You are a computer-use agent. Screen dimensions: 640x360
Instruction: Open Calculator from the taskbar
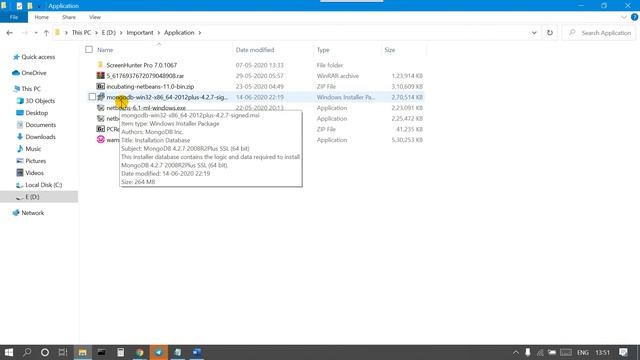[120, 352]
